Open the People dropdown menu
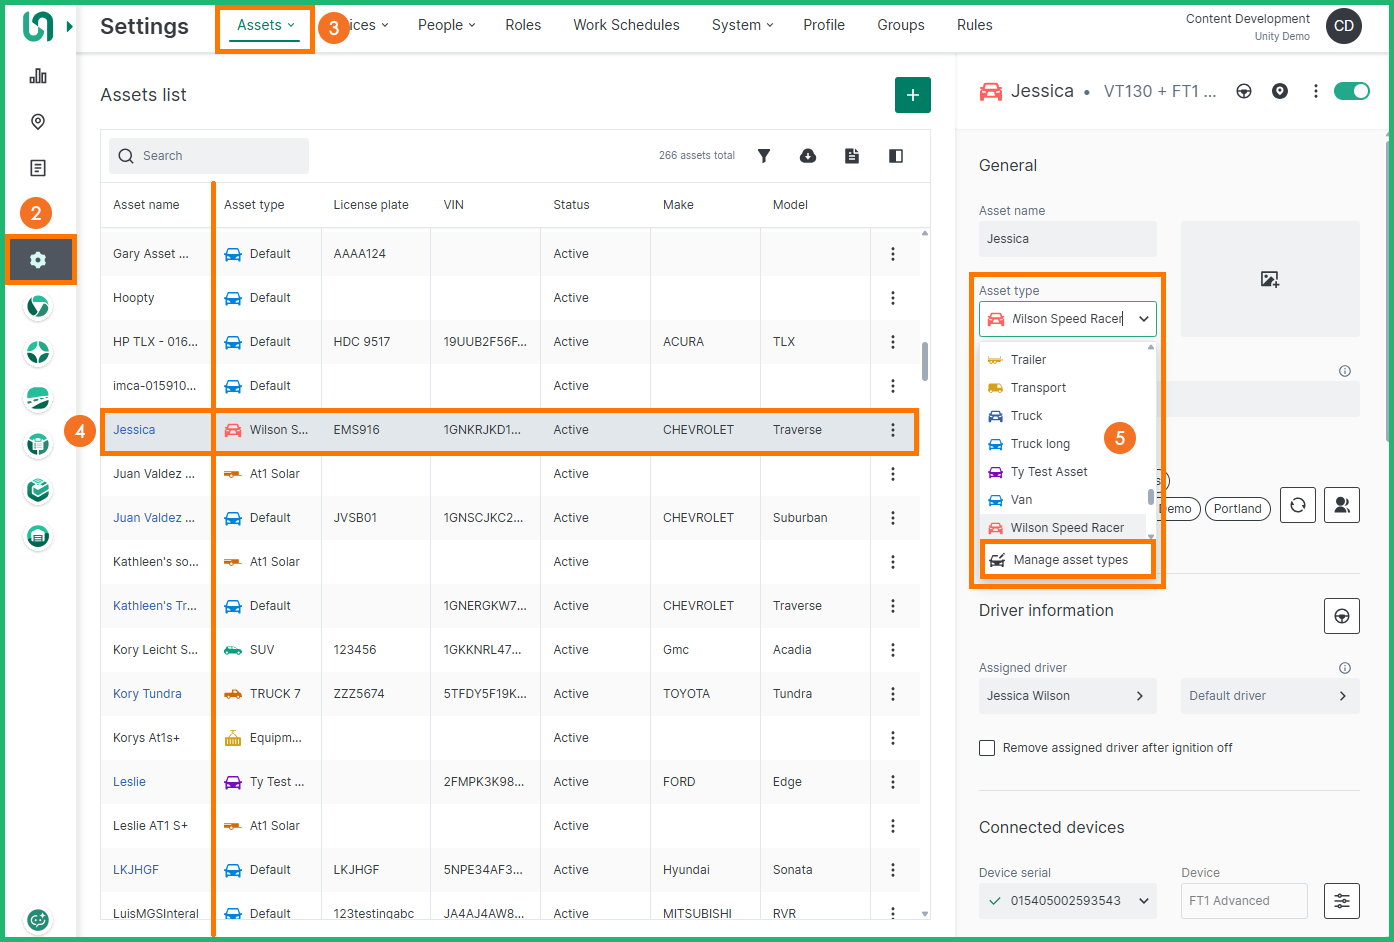The width and height of the screenshot is (1394, 942). (446, 25)
